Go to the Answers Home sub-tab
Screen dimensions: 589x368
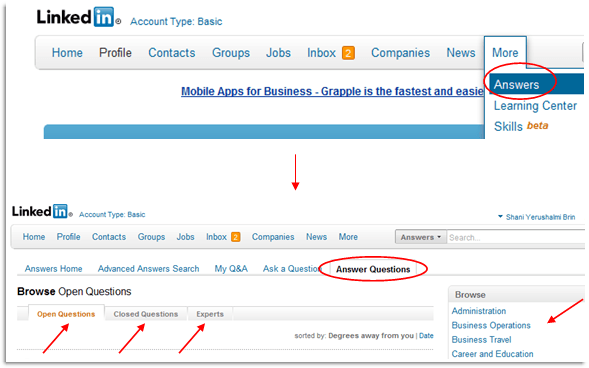click(53, 269)
